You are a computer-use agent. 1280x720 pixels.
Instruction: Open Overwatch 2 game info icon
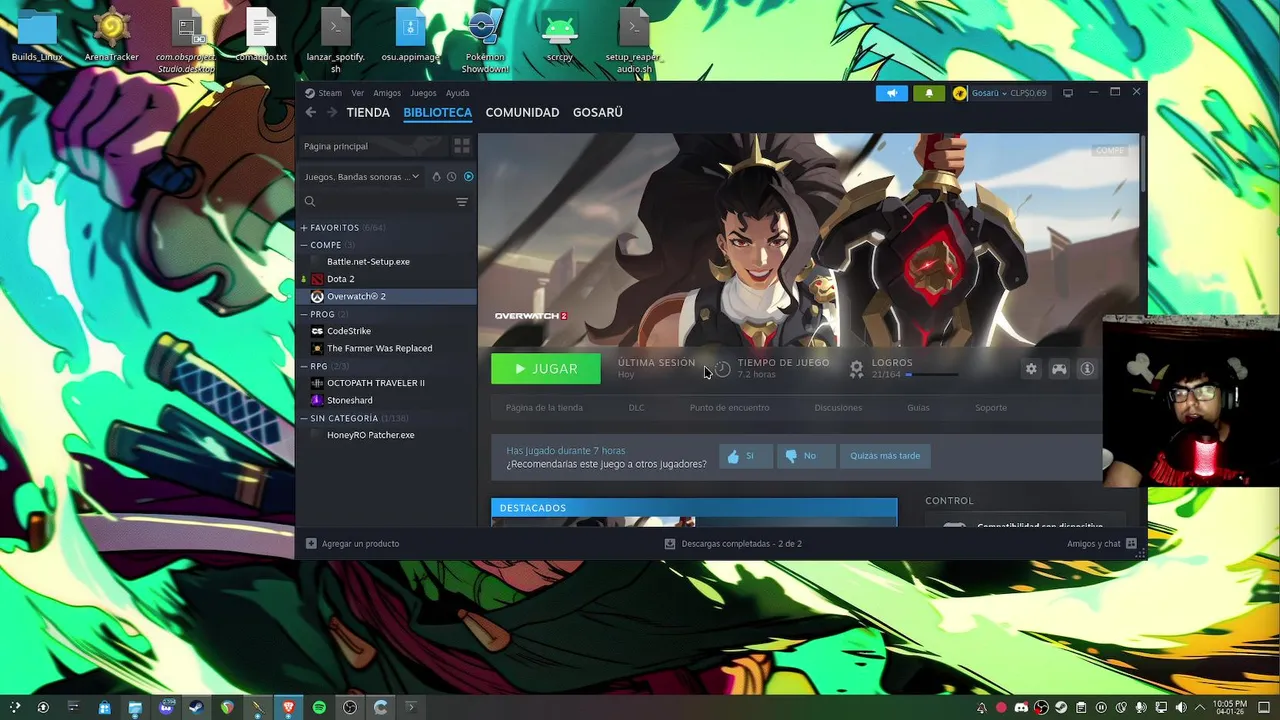tap(1087, 369)
